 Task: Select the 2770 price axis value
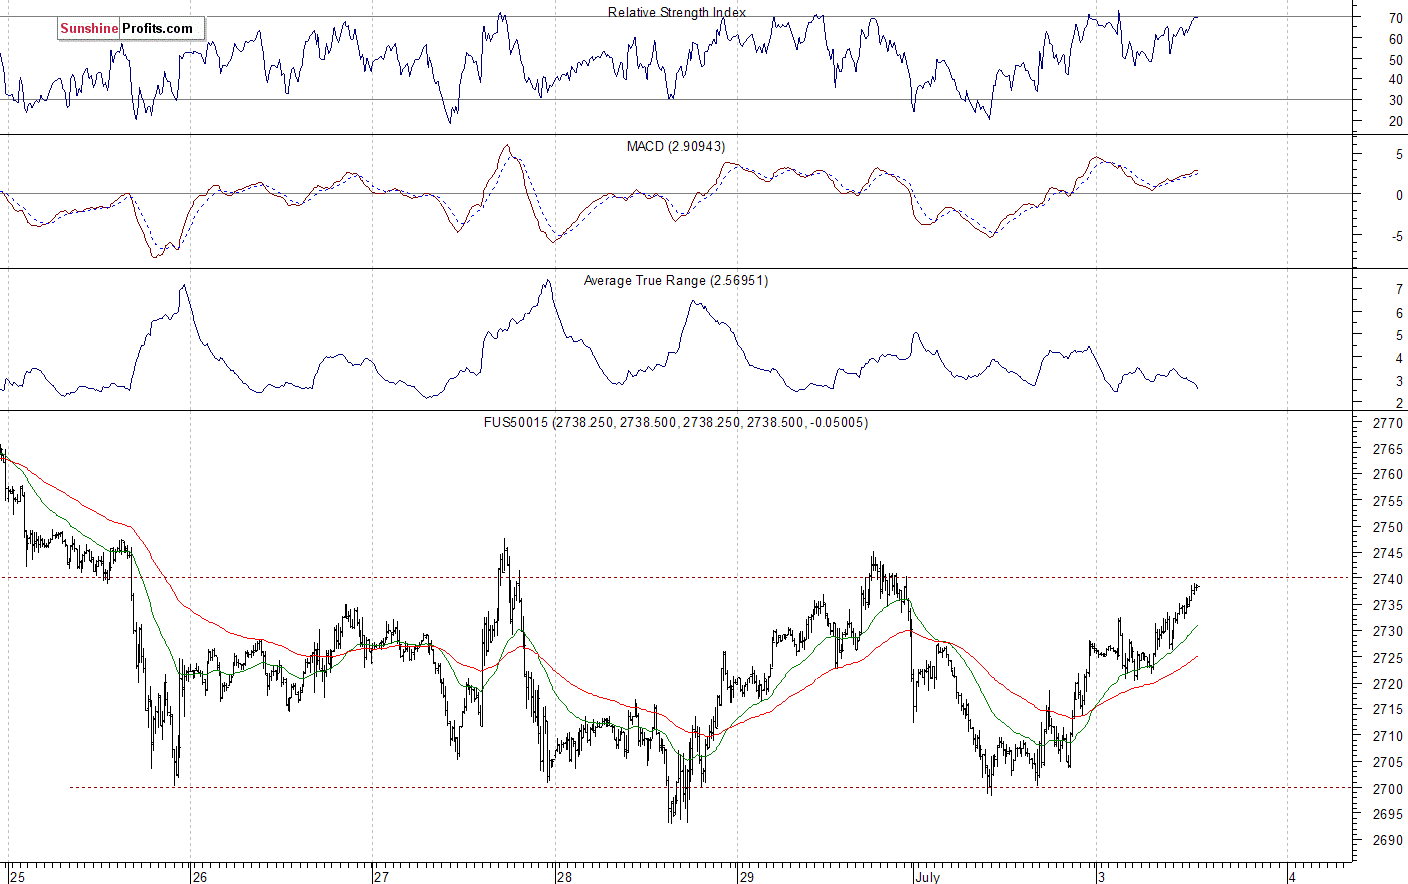1387,423
